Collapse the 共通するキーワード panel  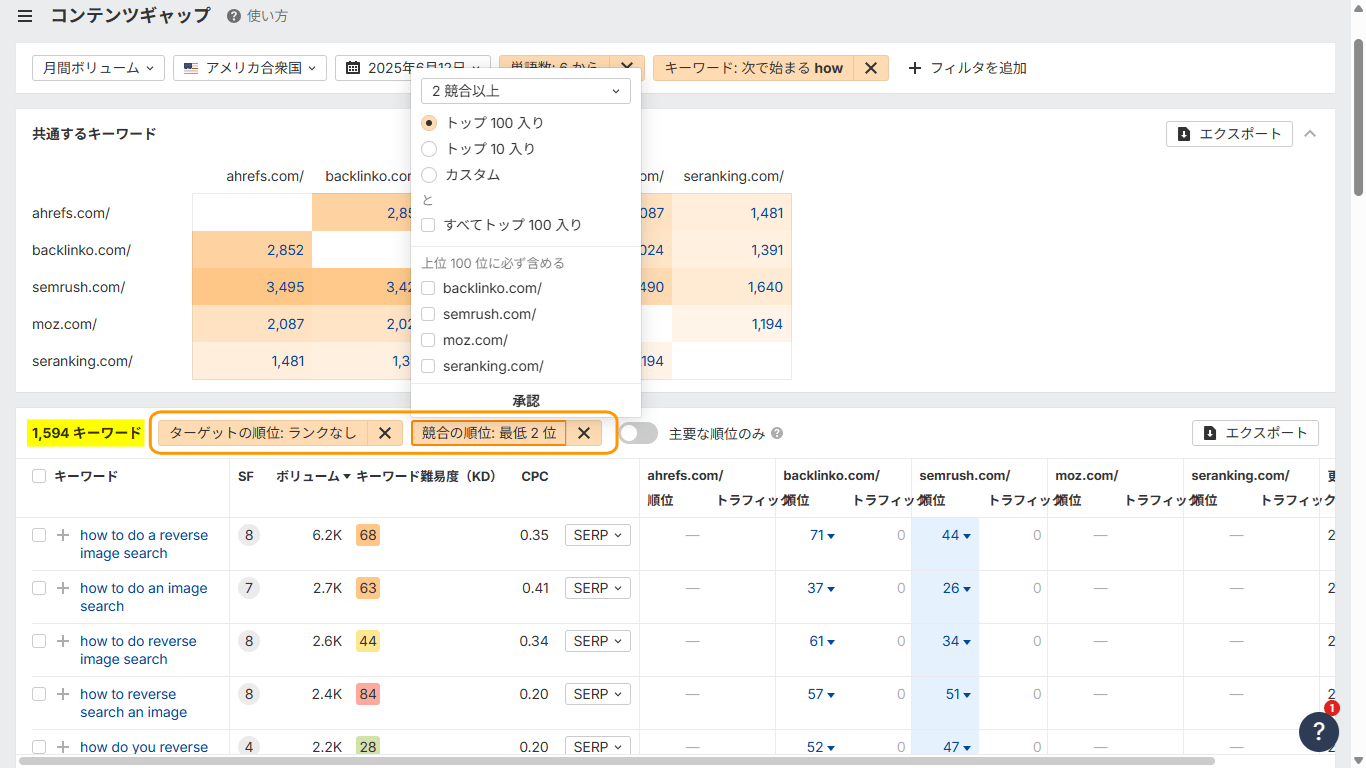(x=1310, y=133)
